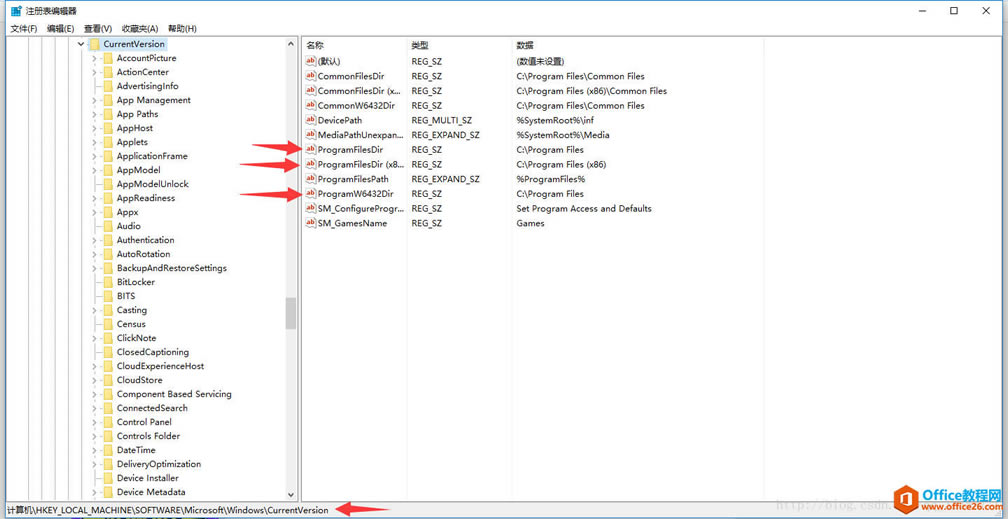This screenshot has width=1008, height=519.
Task: Select the CloudStore key
Action: point(140,380)
